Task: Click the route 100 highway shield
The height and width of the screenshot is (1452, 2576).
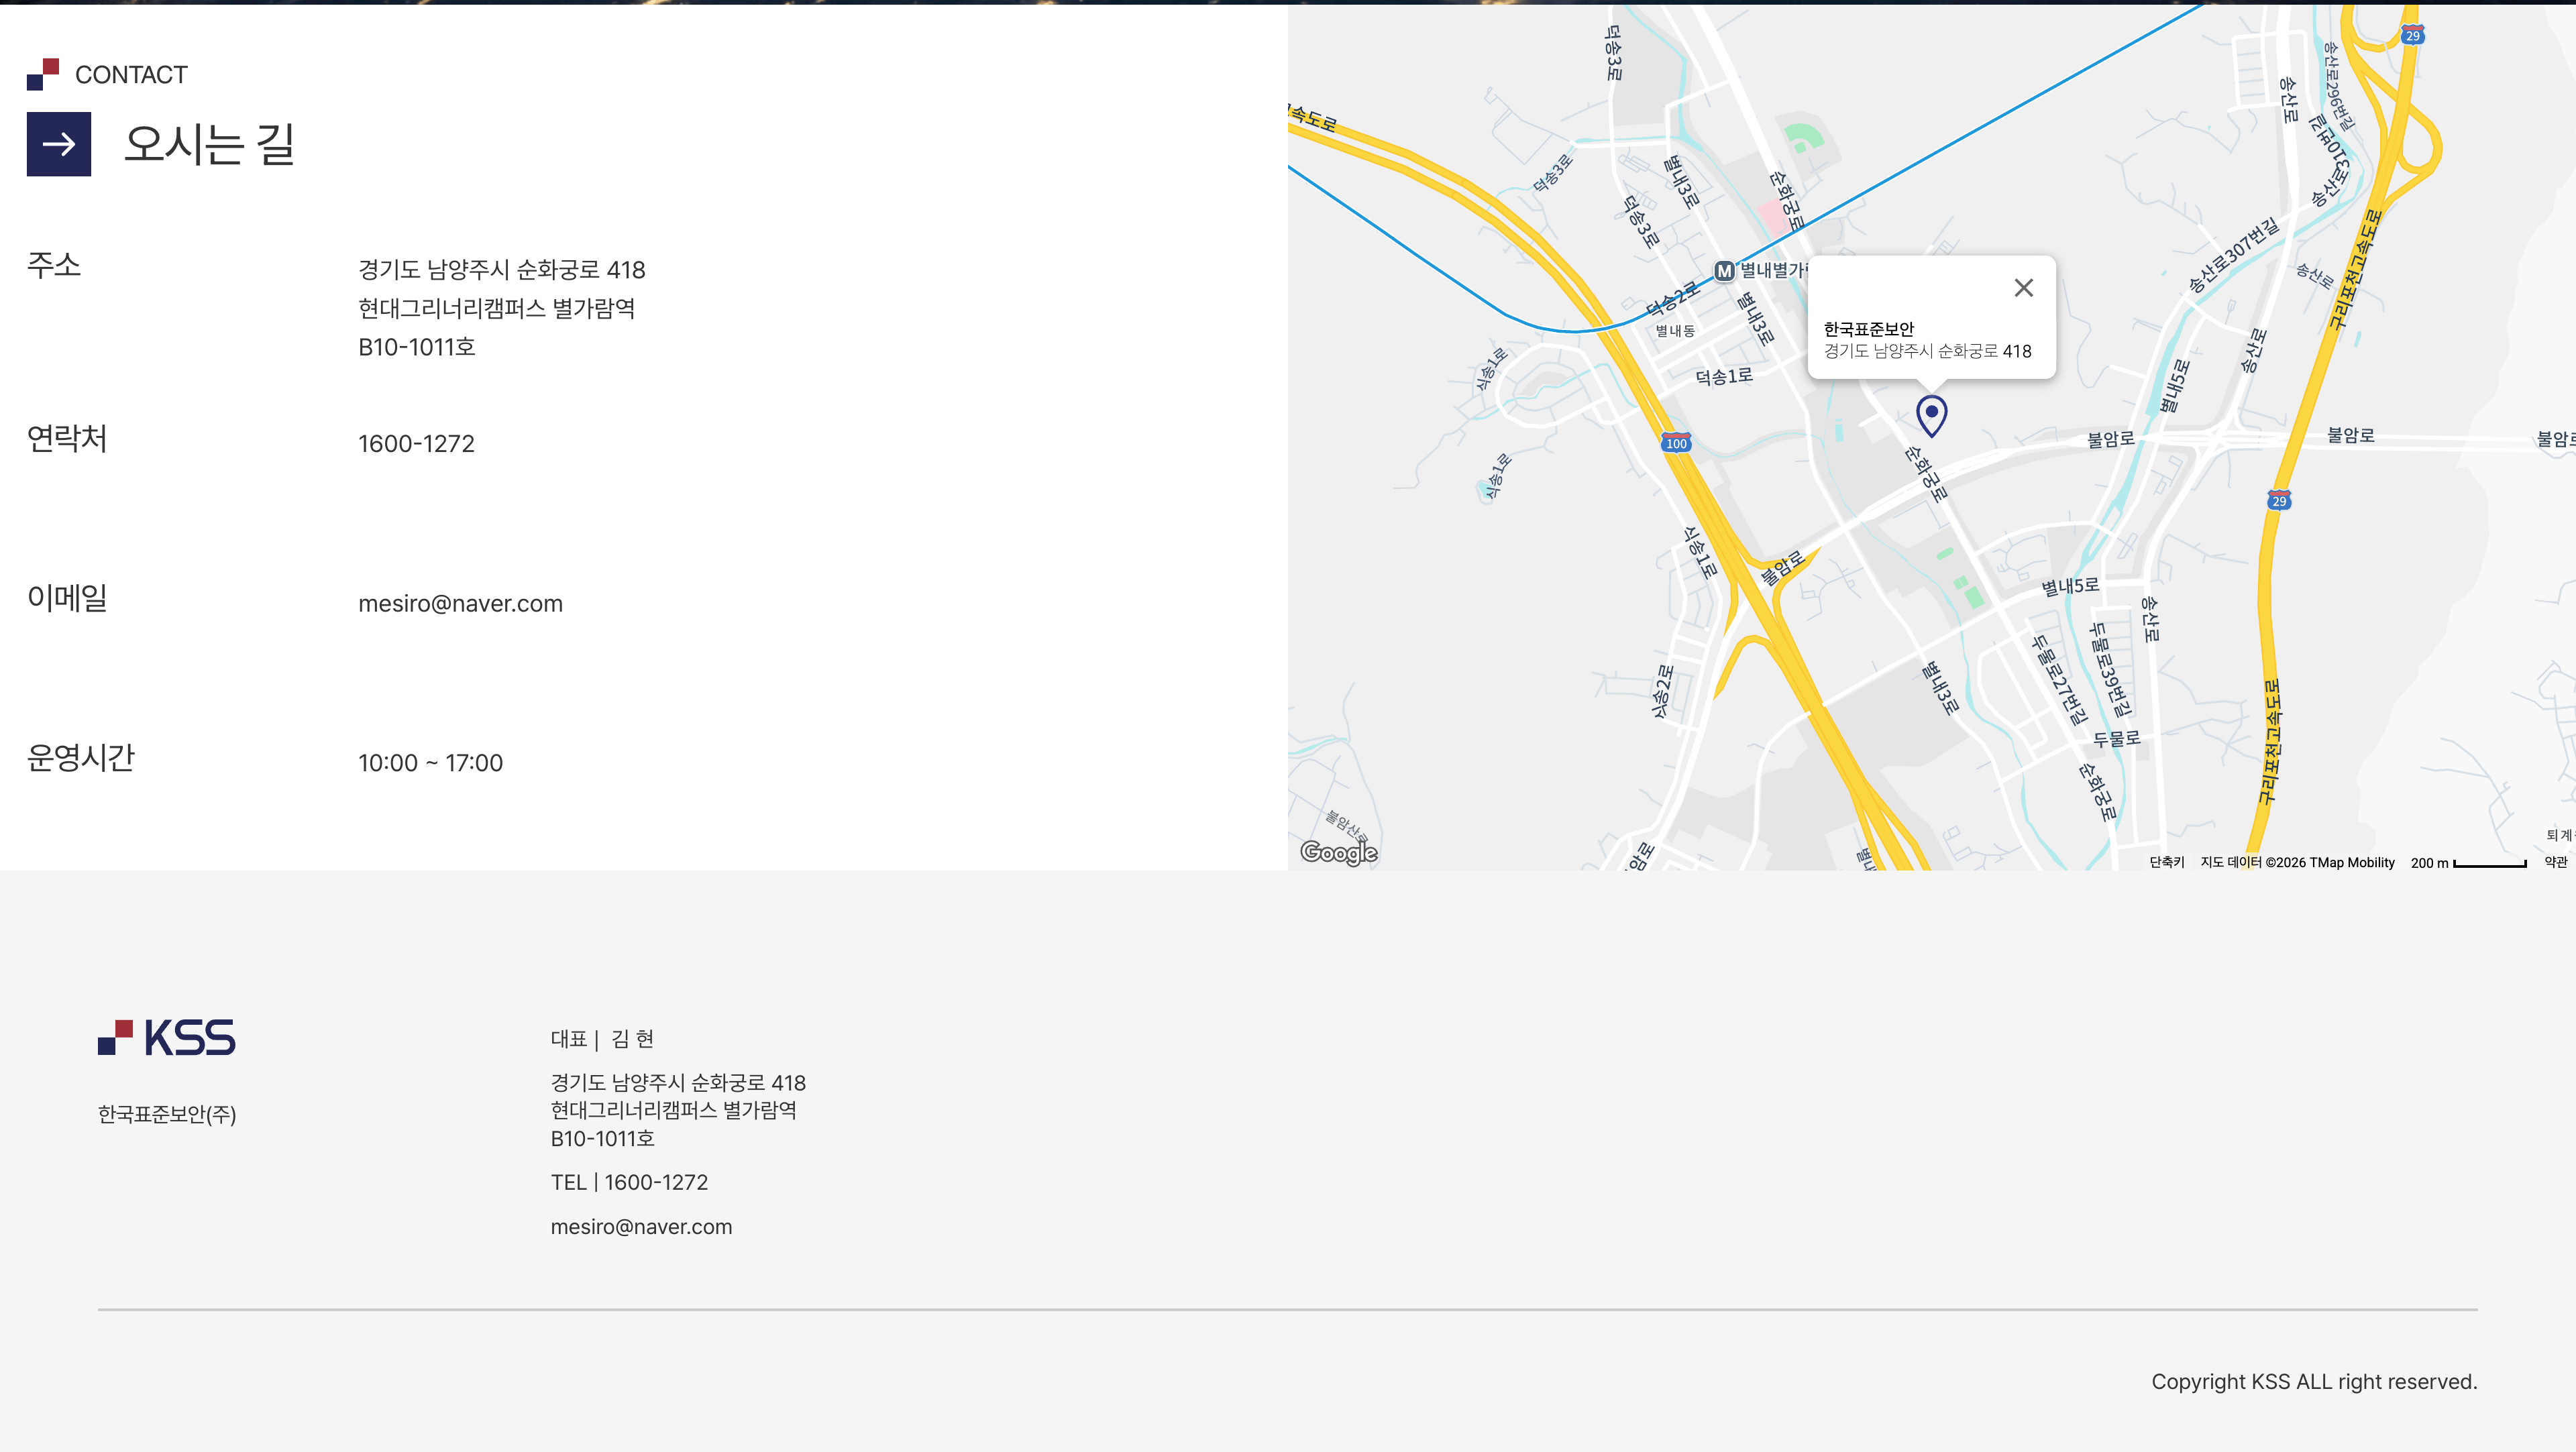Action: [x=1677, y=443]
